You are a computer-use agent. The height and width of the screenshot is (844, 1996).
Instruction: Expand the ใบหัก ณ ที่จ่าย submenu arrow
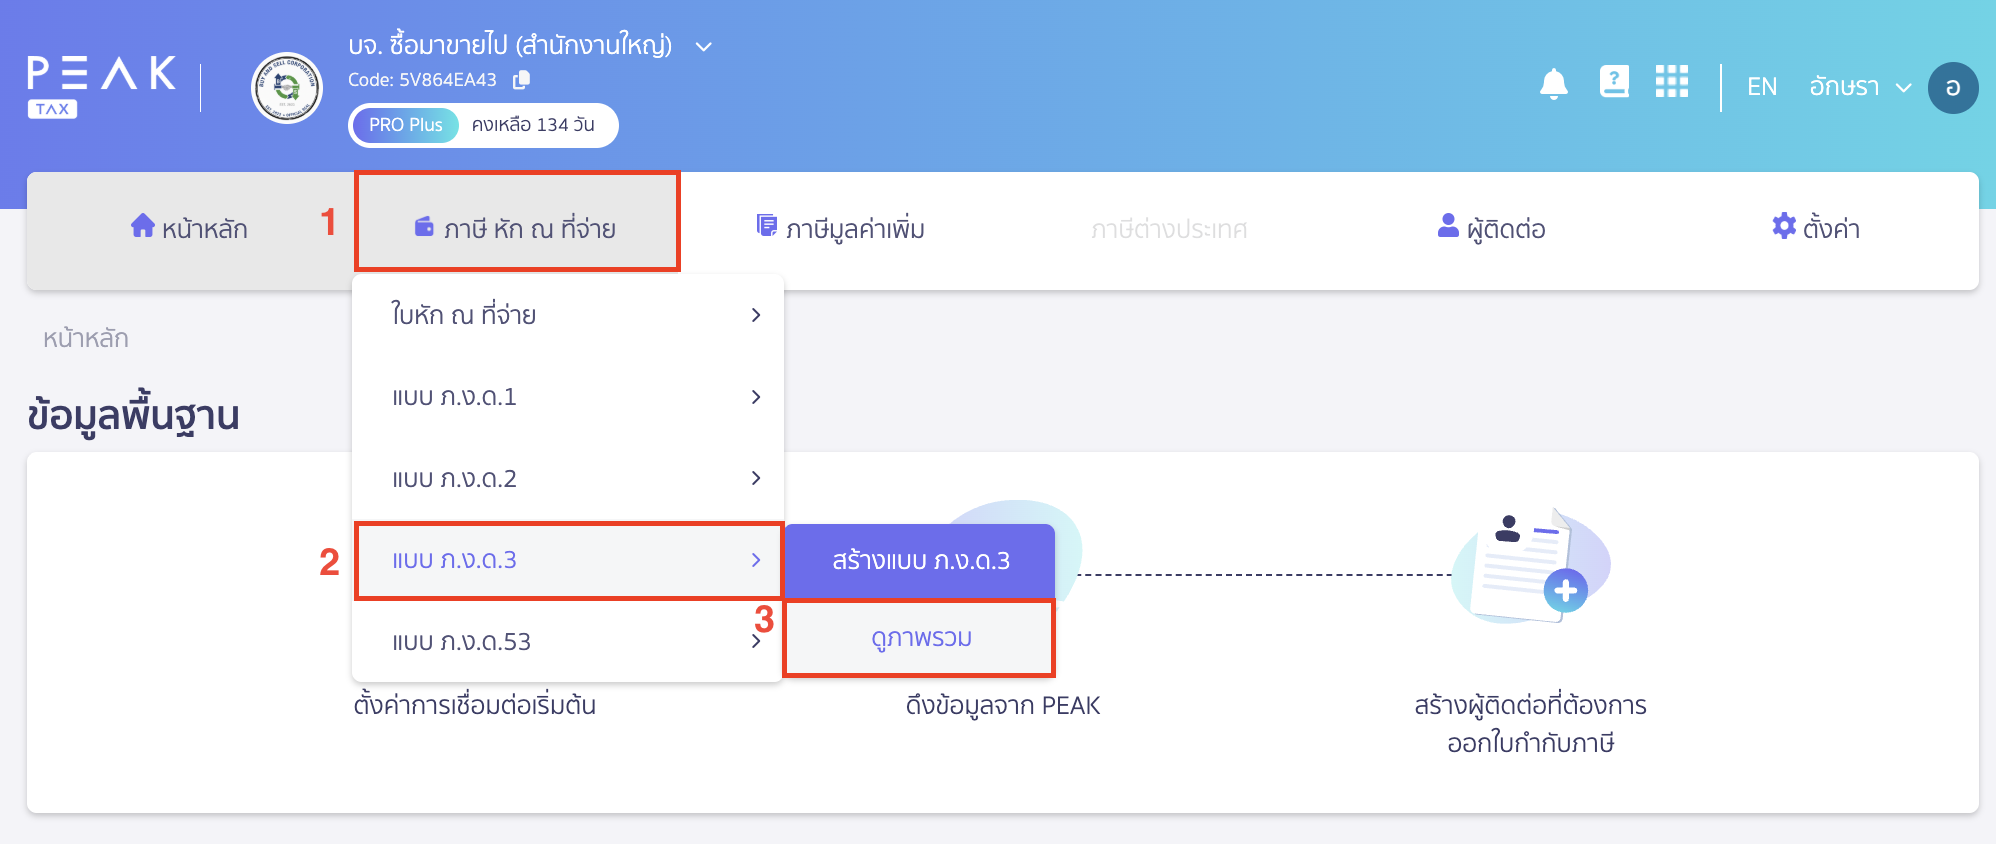[756, 315]
